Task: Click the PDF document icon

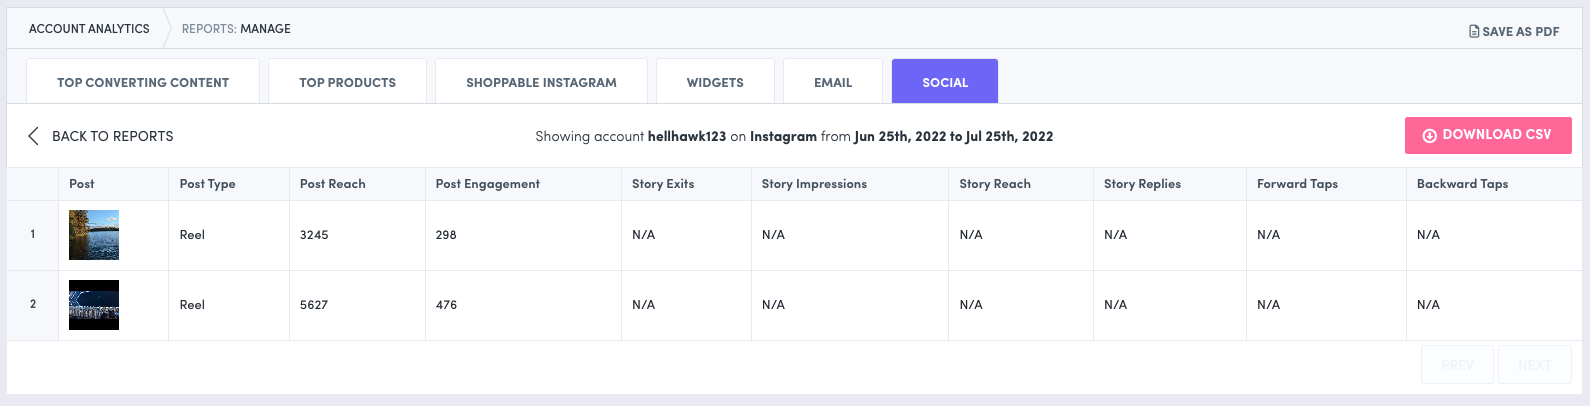Action: click(1474, 31)
